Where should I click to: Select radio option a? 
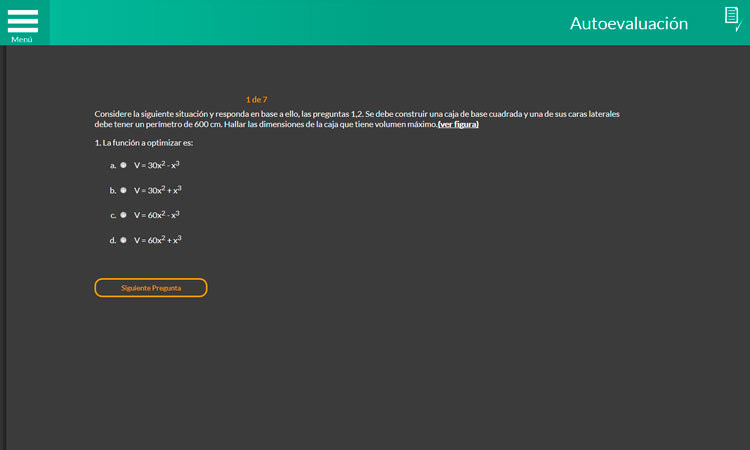pyautogui.click(x=124, y=165)
